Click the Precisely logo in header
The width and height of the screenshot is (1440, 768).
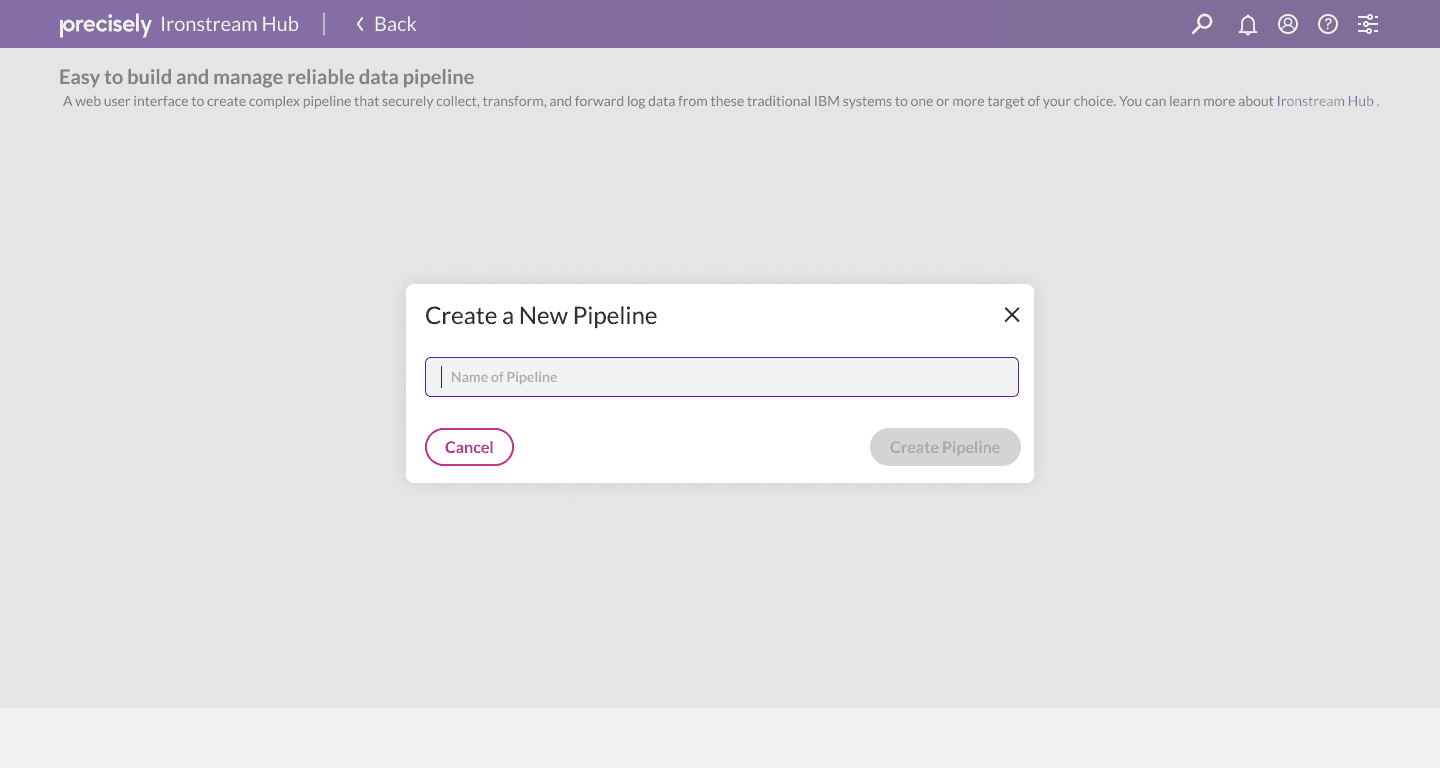tap(105, 24)
